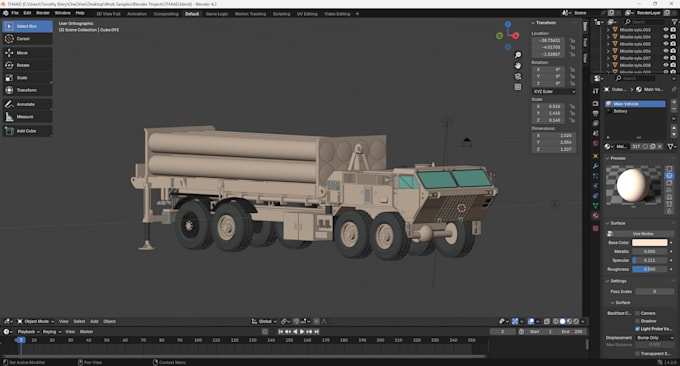680x366 pixels.
Task: Switch to the Animation workspace tab
Action: point(137,14)
